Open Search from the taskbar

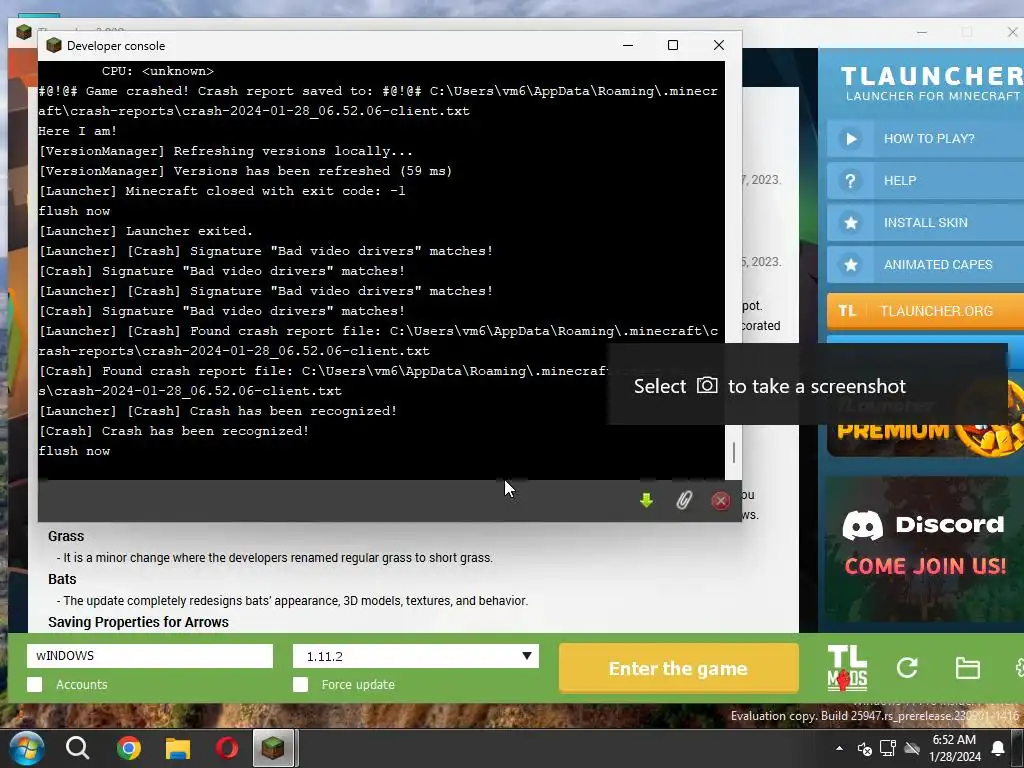point(77,748)
